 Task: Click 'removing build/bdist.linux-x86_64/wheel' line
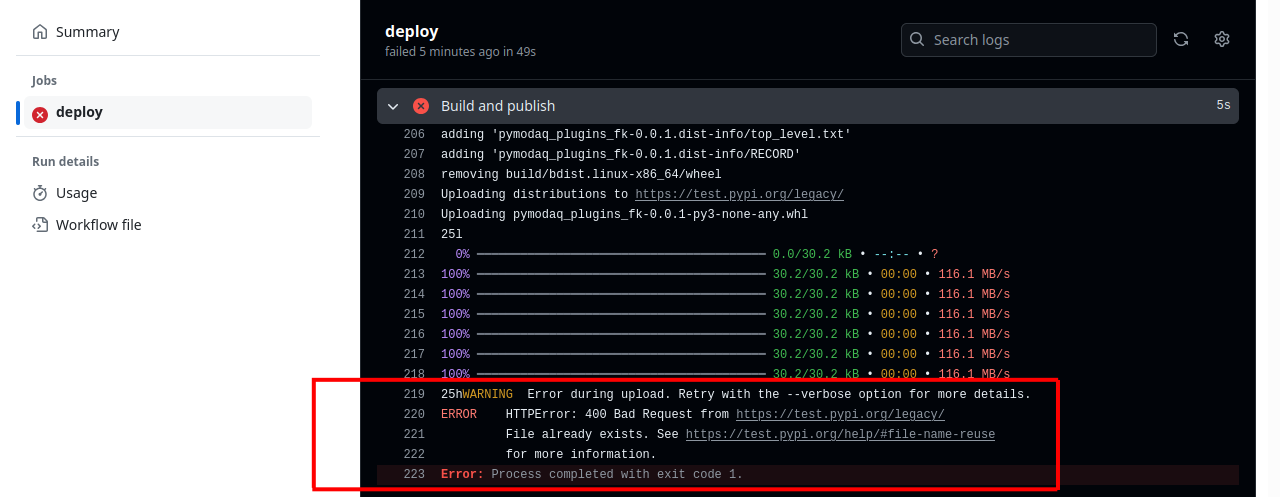[x=581, y=174]
